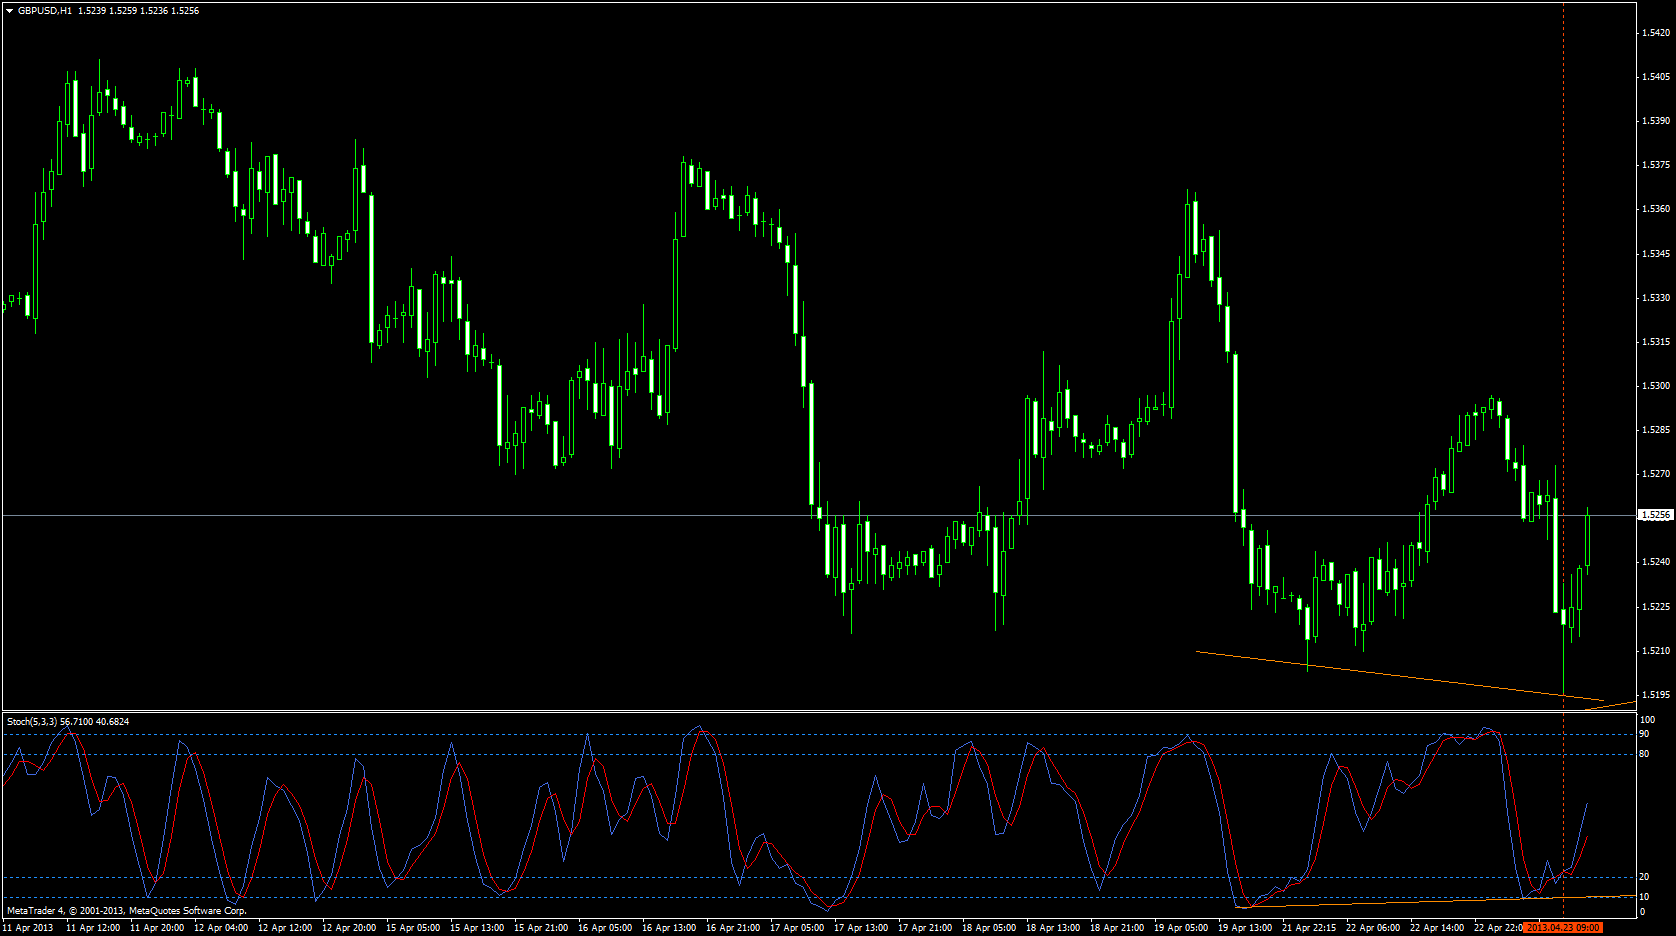Viewport: 1676px width, 936px height.
Task: Click time axis label 12 Apr 12:00
Action: tap(285, 928)
